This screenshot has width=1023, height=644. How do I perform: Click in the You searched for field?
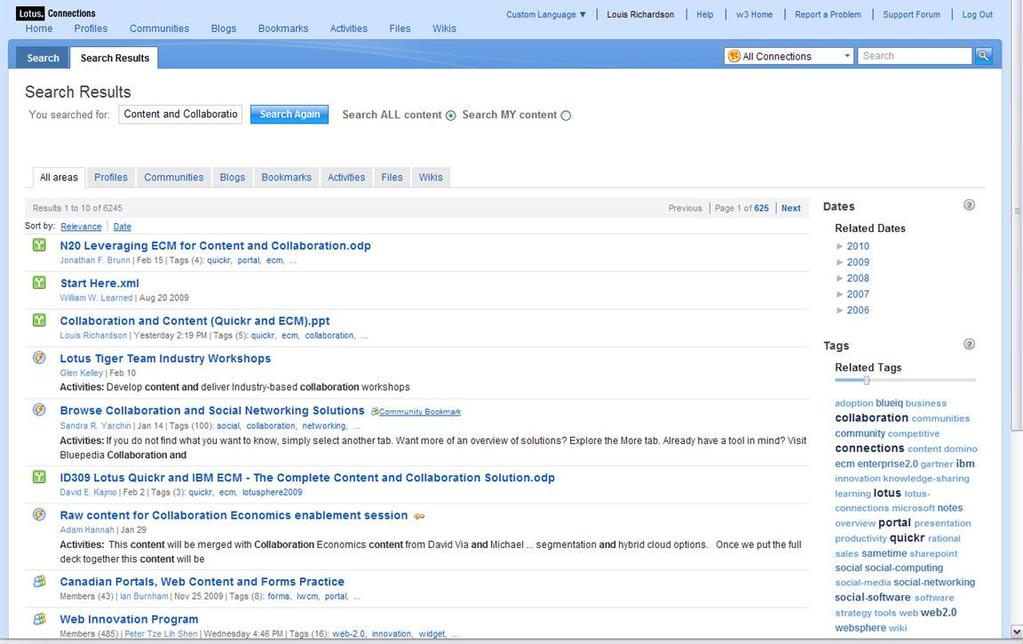click(180, 114)
